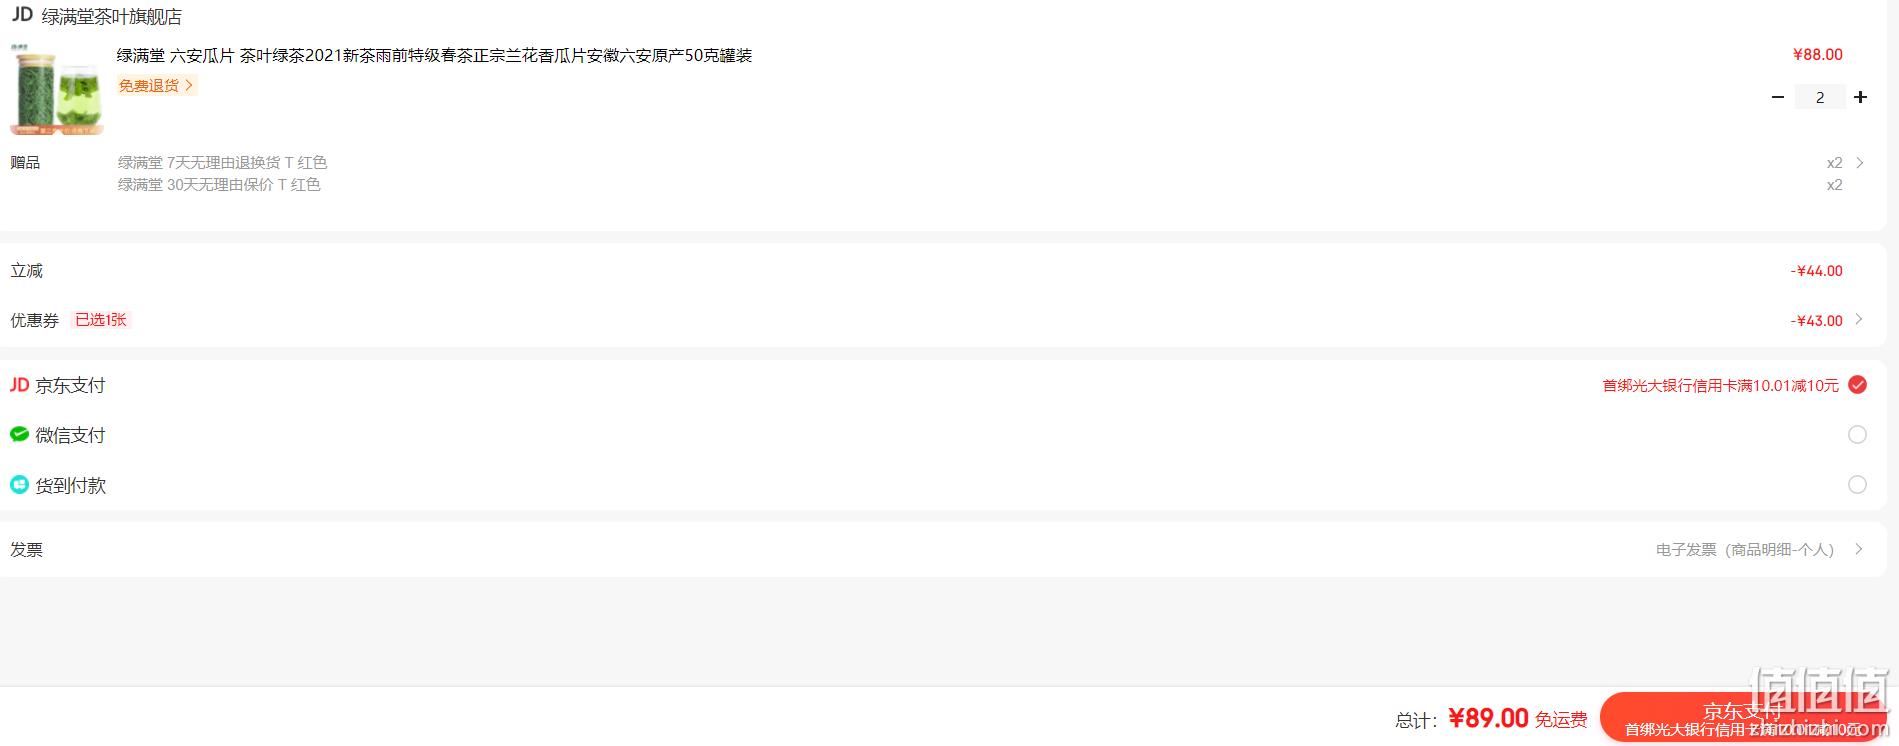Select 京东支付 payment radio button
Viewport: 1899px width, 746px height.
point(1857,385)
